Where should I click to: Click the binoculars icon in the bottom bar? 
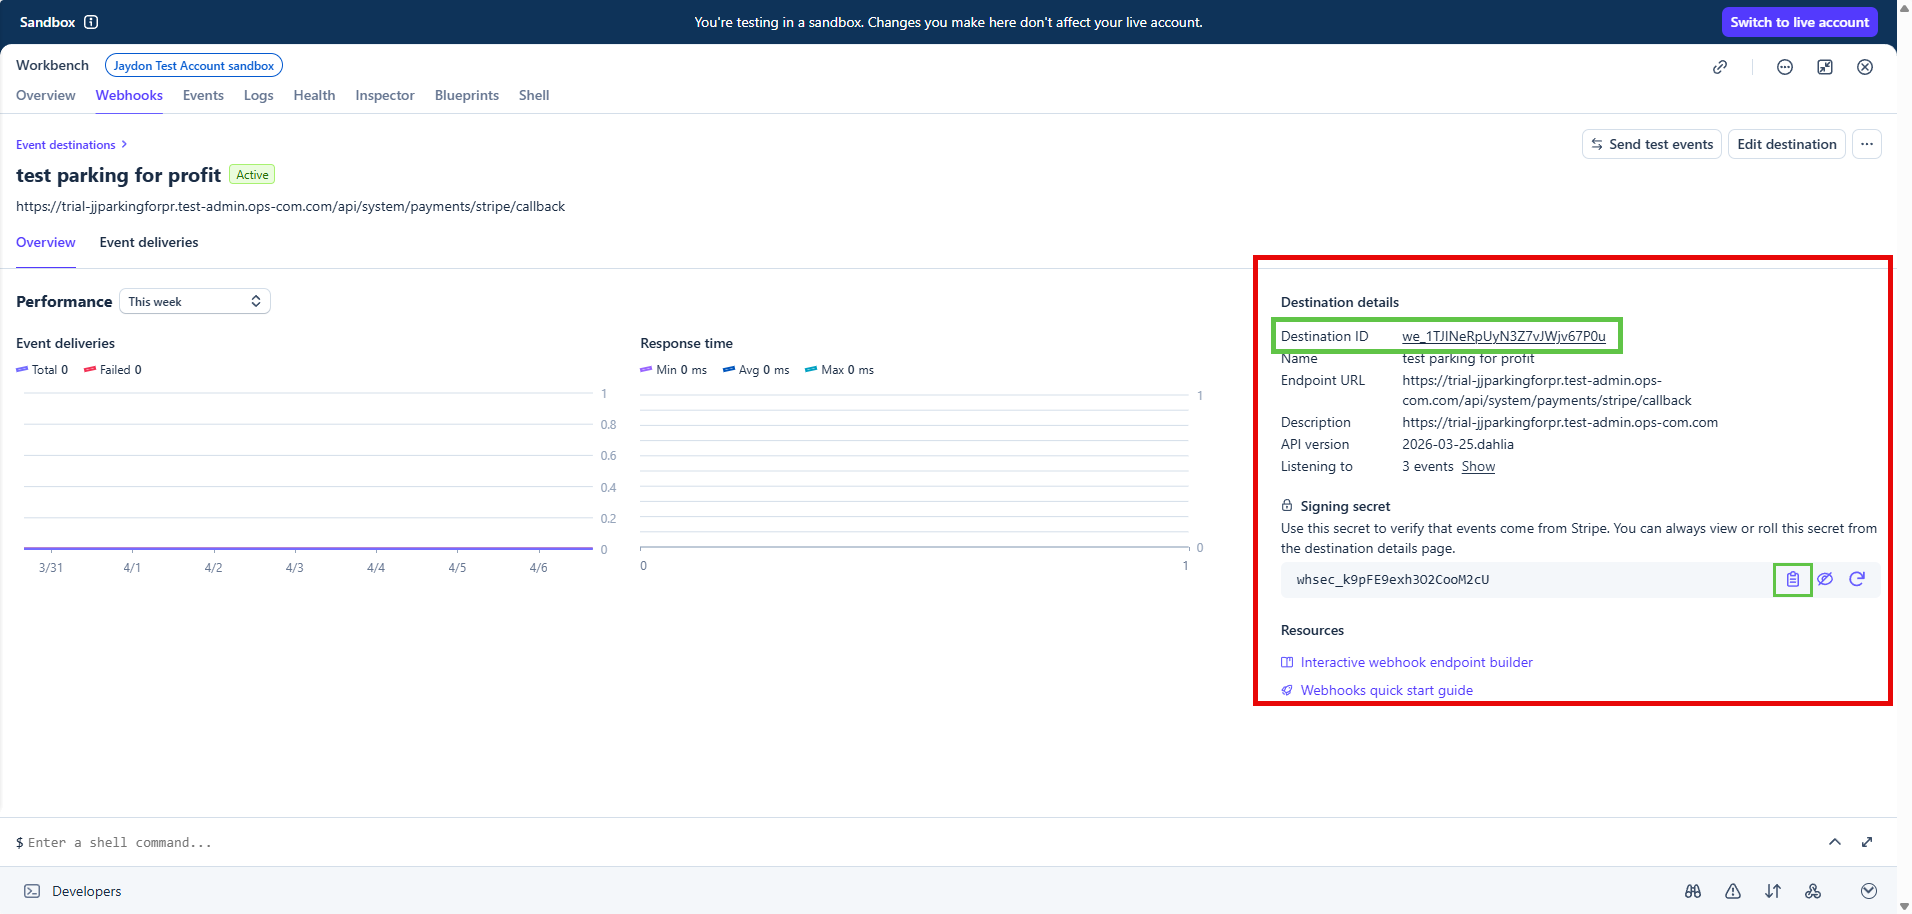[x=1693, y=891]
